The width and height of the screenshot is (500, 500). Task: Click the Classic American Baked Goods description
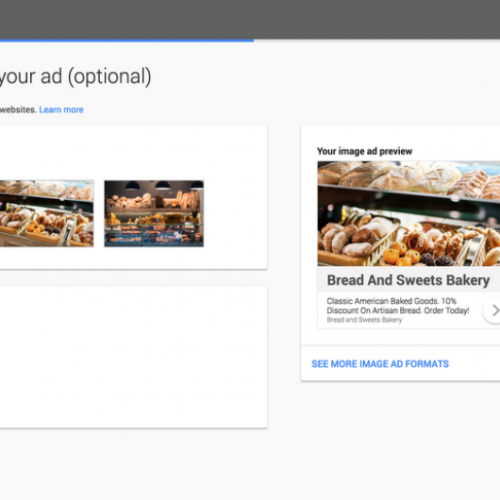pos(398,306)
